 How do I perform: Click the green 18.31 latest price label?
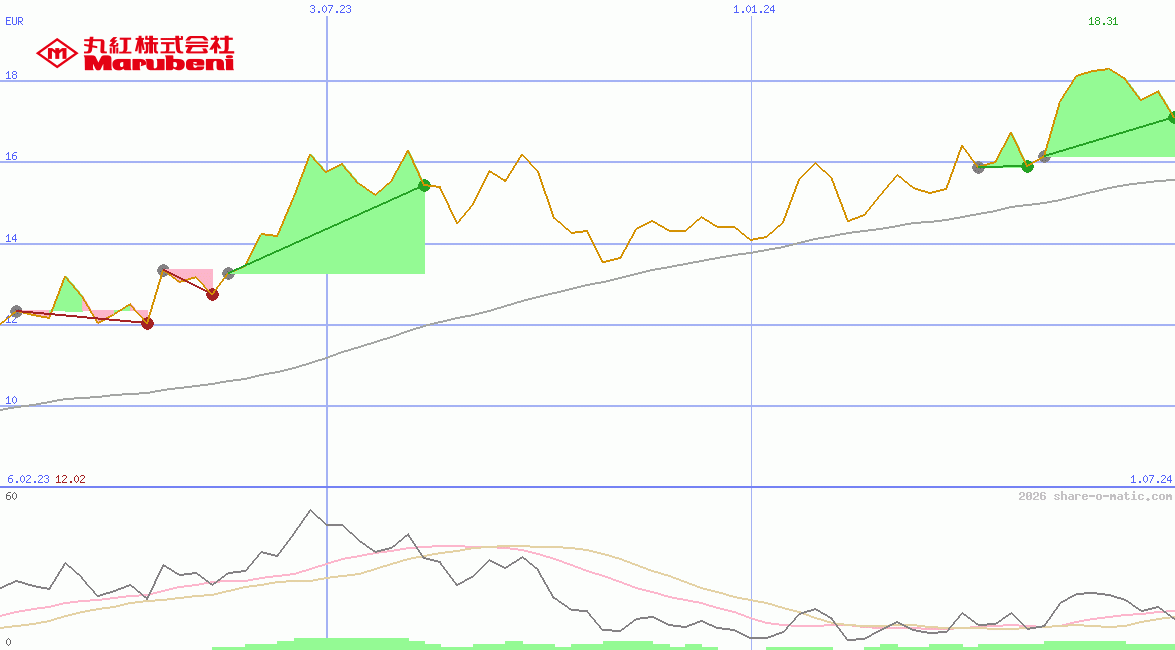[x=1103, y=21]
